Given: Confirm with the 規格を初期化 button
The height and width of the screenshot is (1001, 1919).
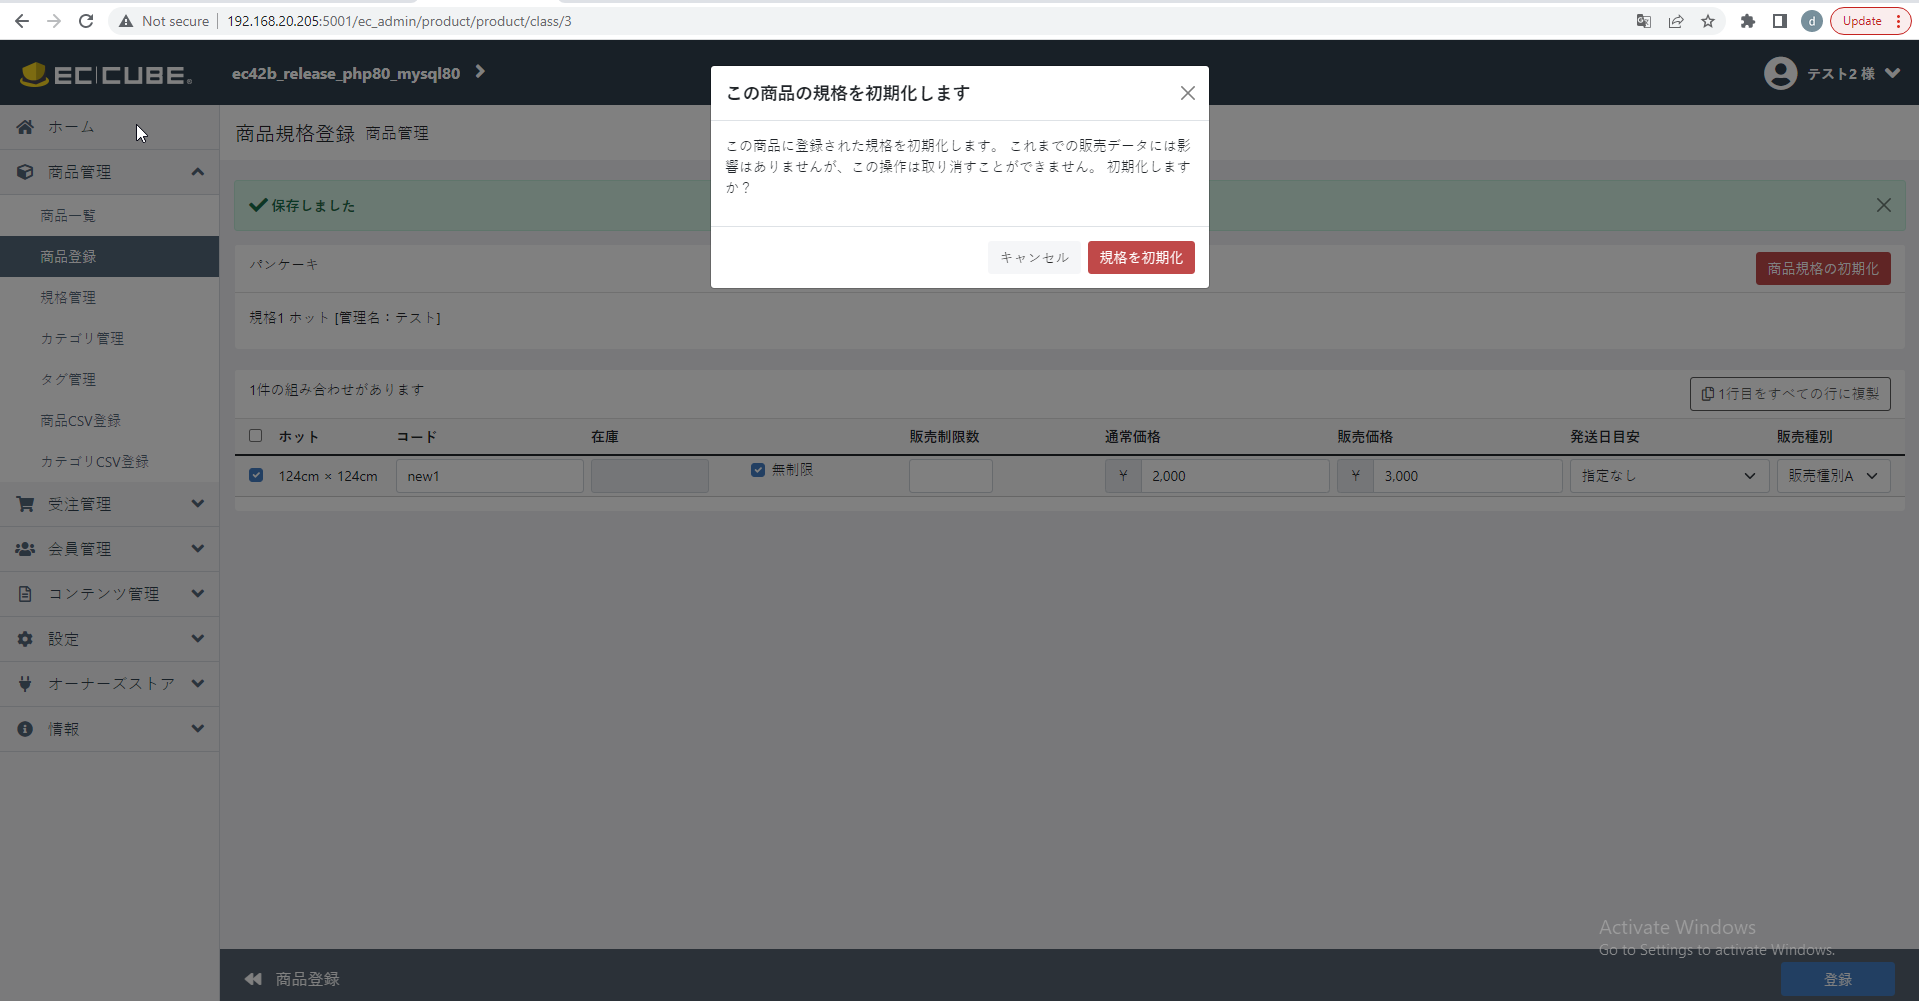Looking at the screenshot, I should (1140, 257).
